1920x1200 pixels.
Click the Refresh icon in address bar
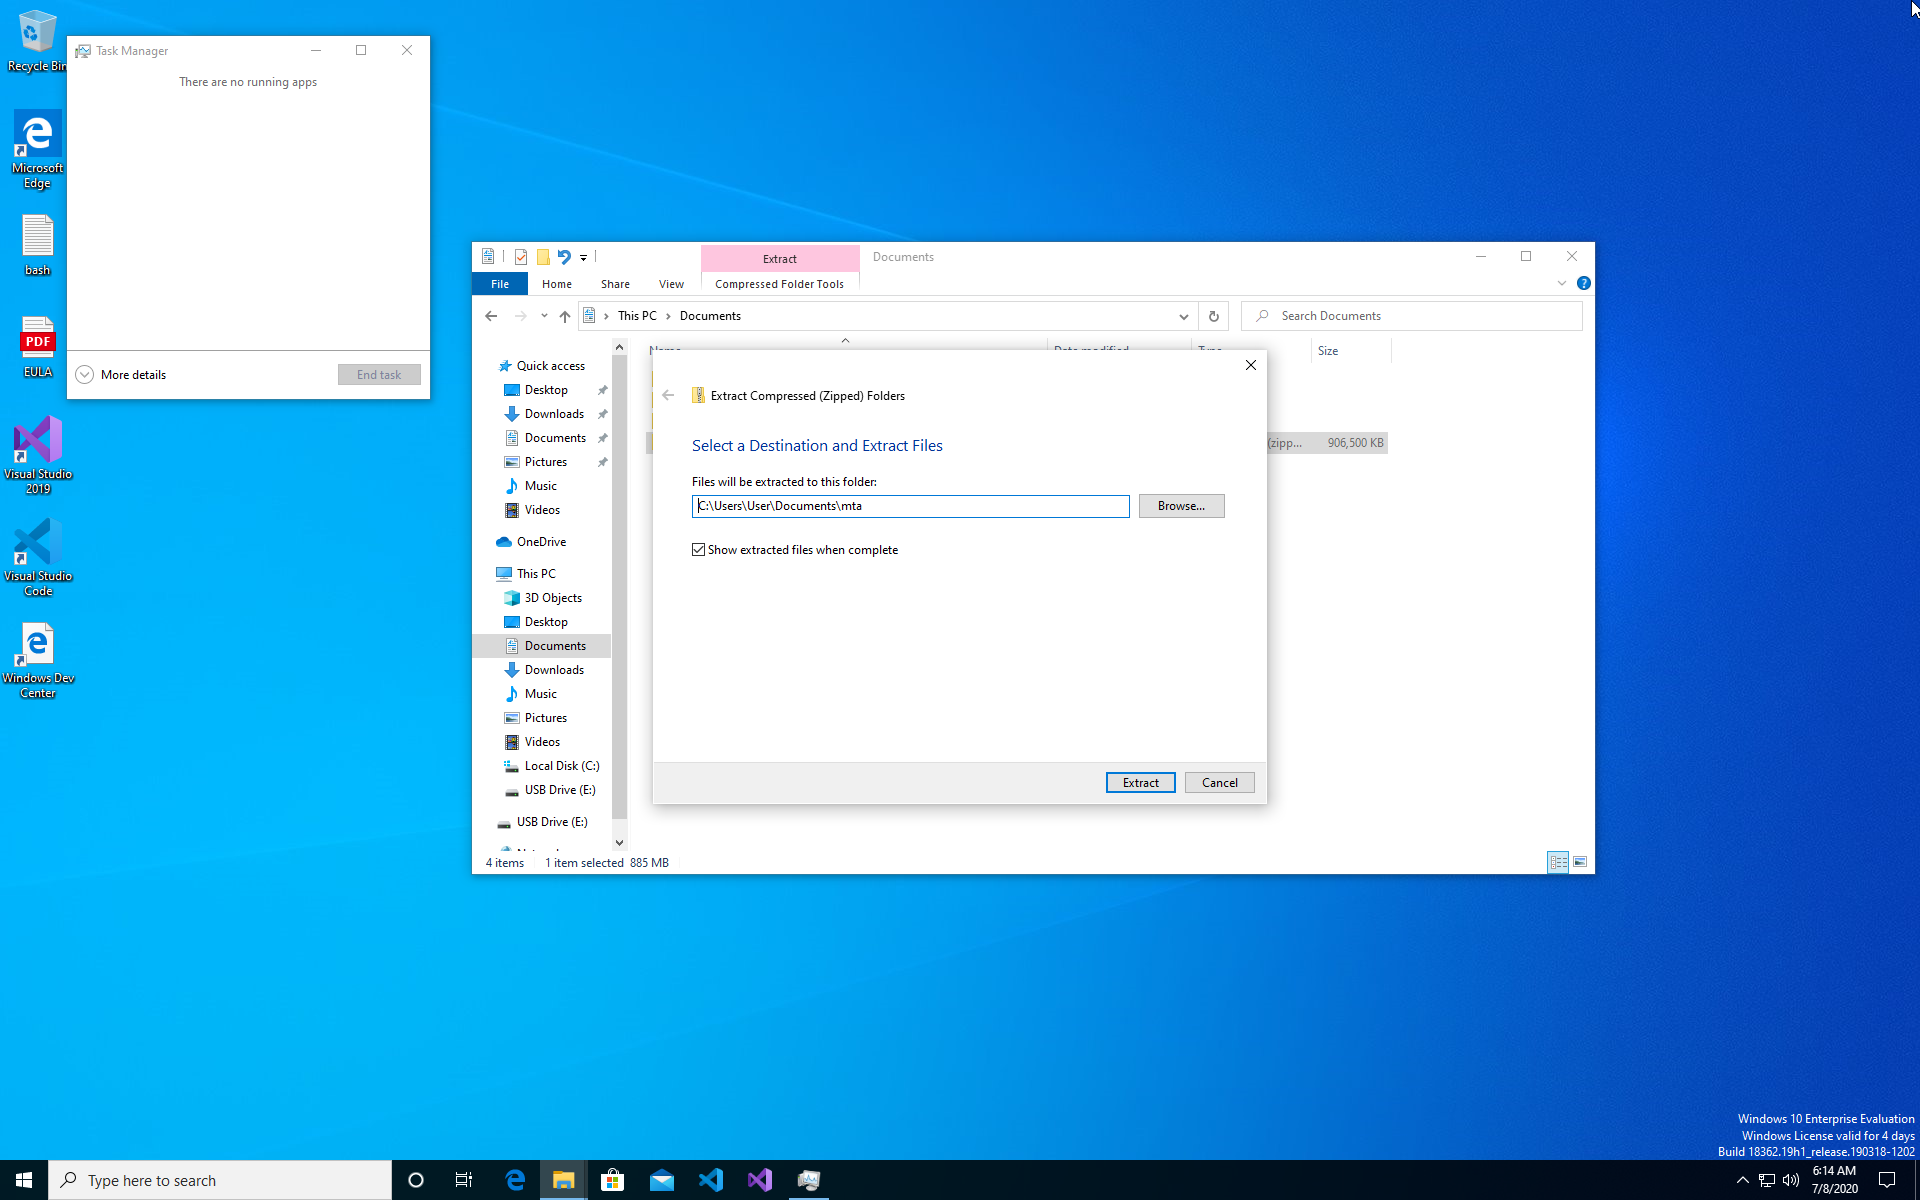click(1213, 316)
